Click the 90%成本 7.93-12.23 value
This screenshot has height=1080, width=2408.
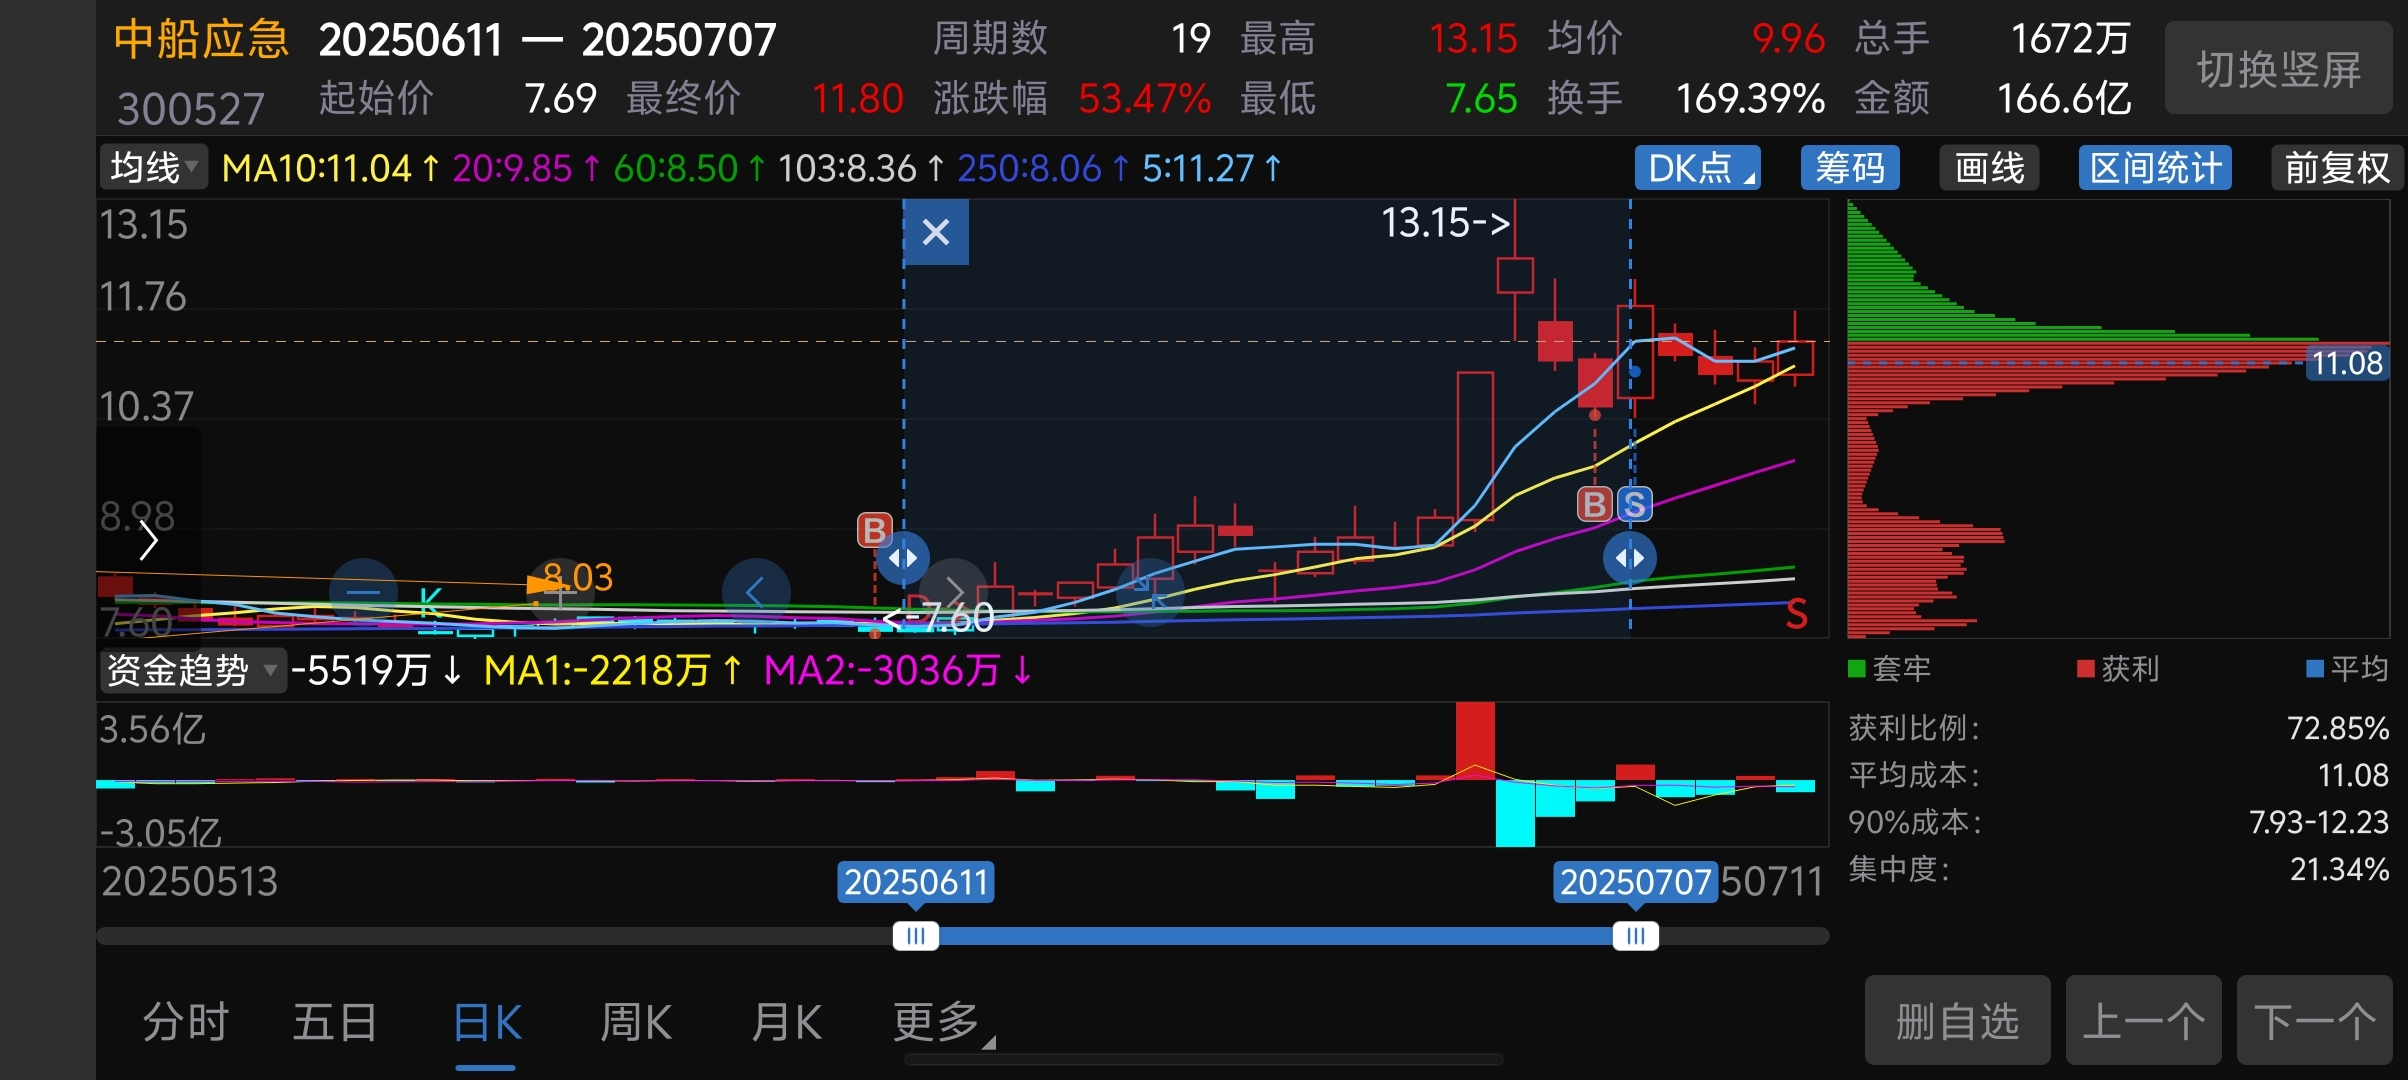(2319, 822)
